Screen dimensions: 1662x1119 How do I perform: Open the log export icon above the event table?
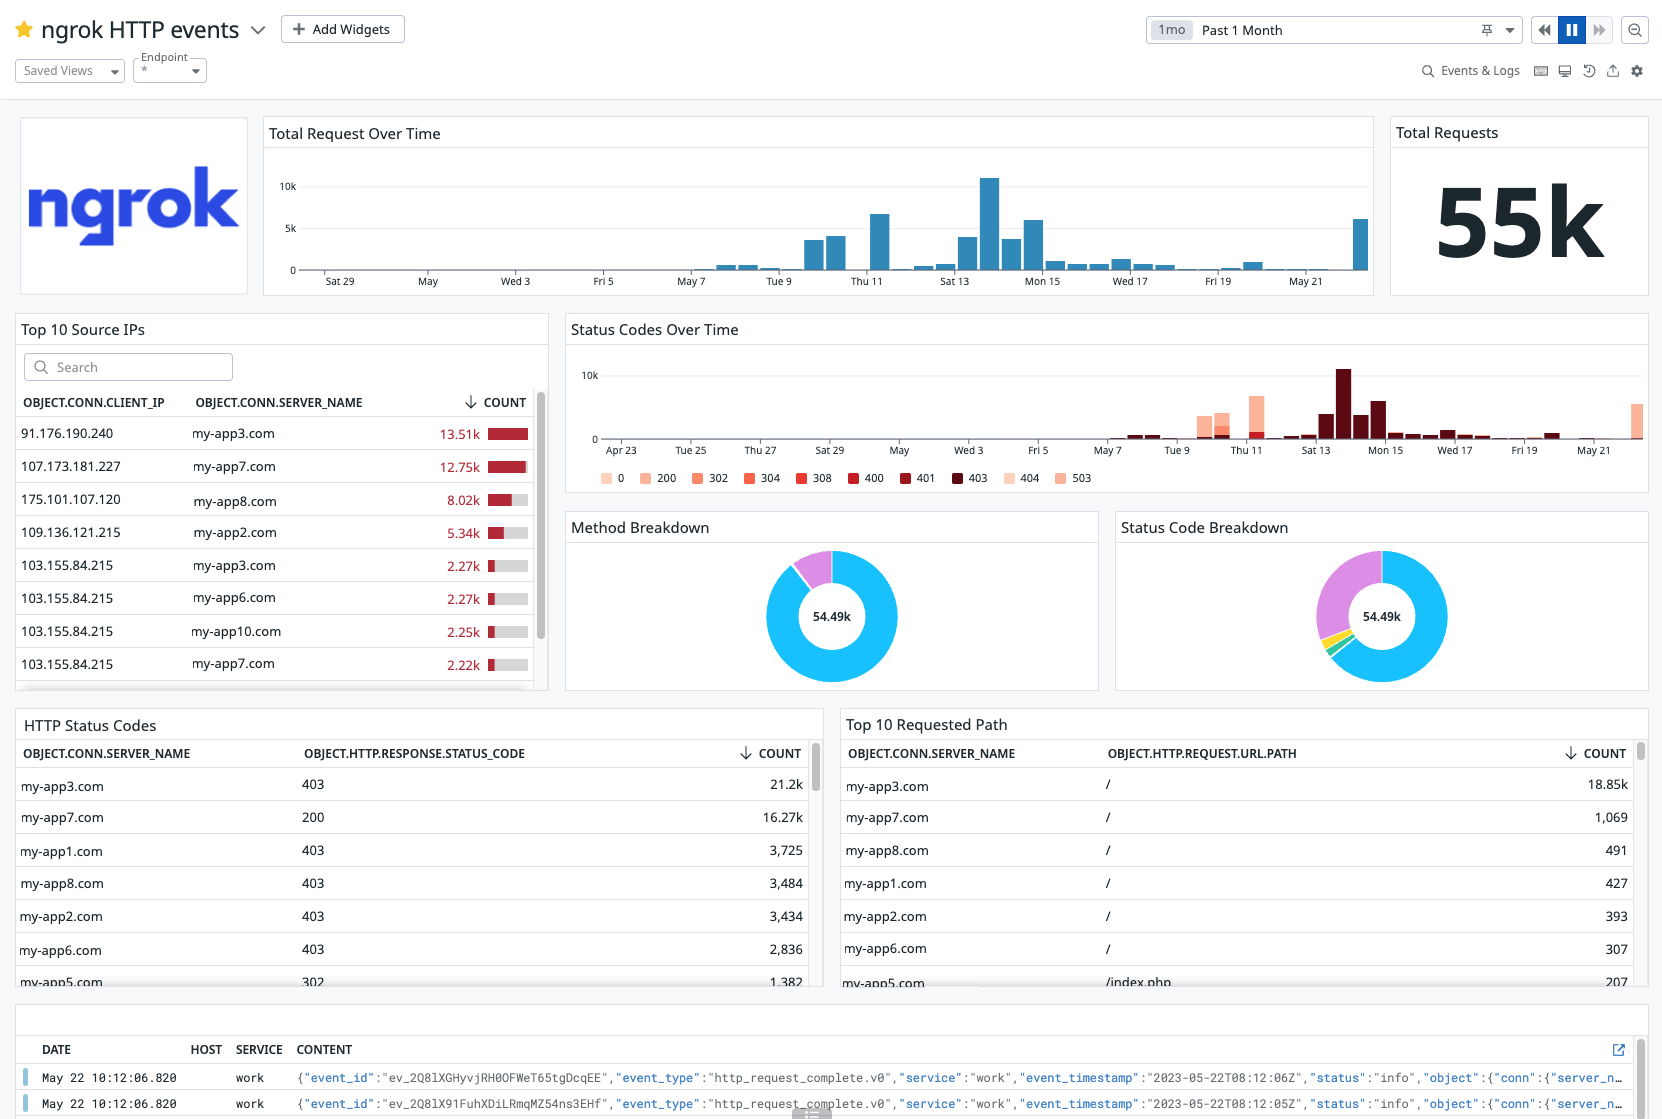coord(1618,1050)
